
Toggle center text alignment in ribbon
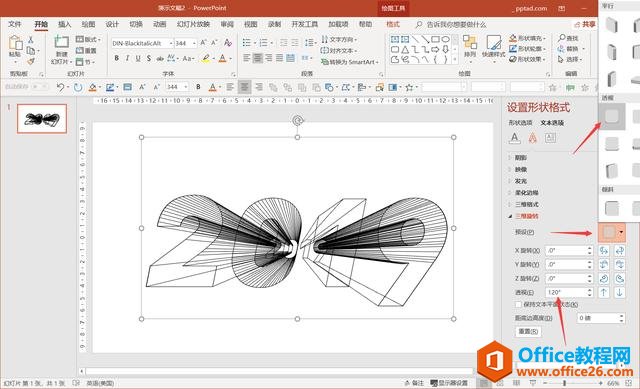[258, 58]
